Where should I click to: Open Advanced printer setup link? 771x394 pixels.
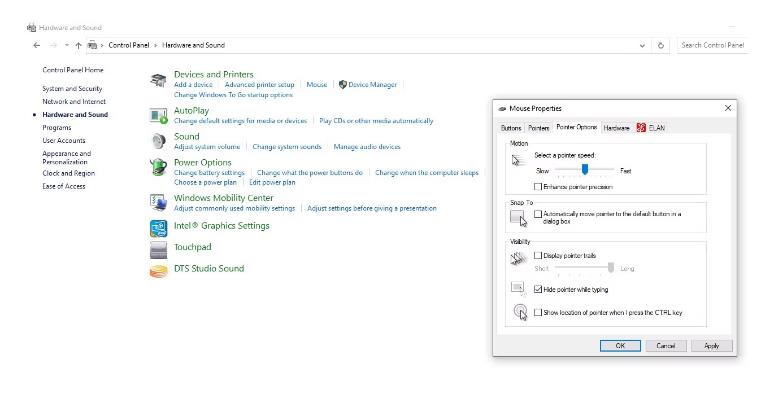(260, 85)
